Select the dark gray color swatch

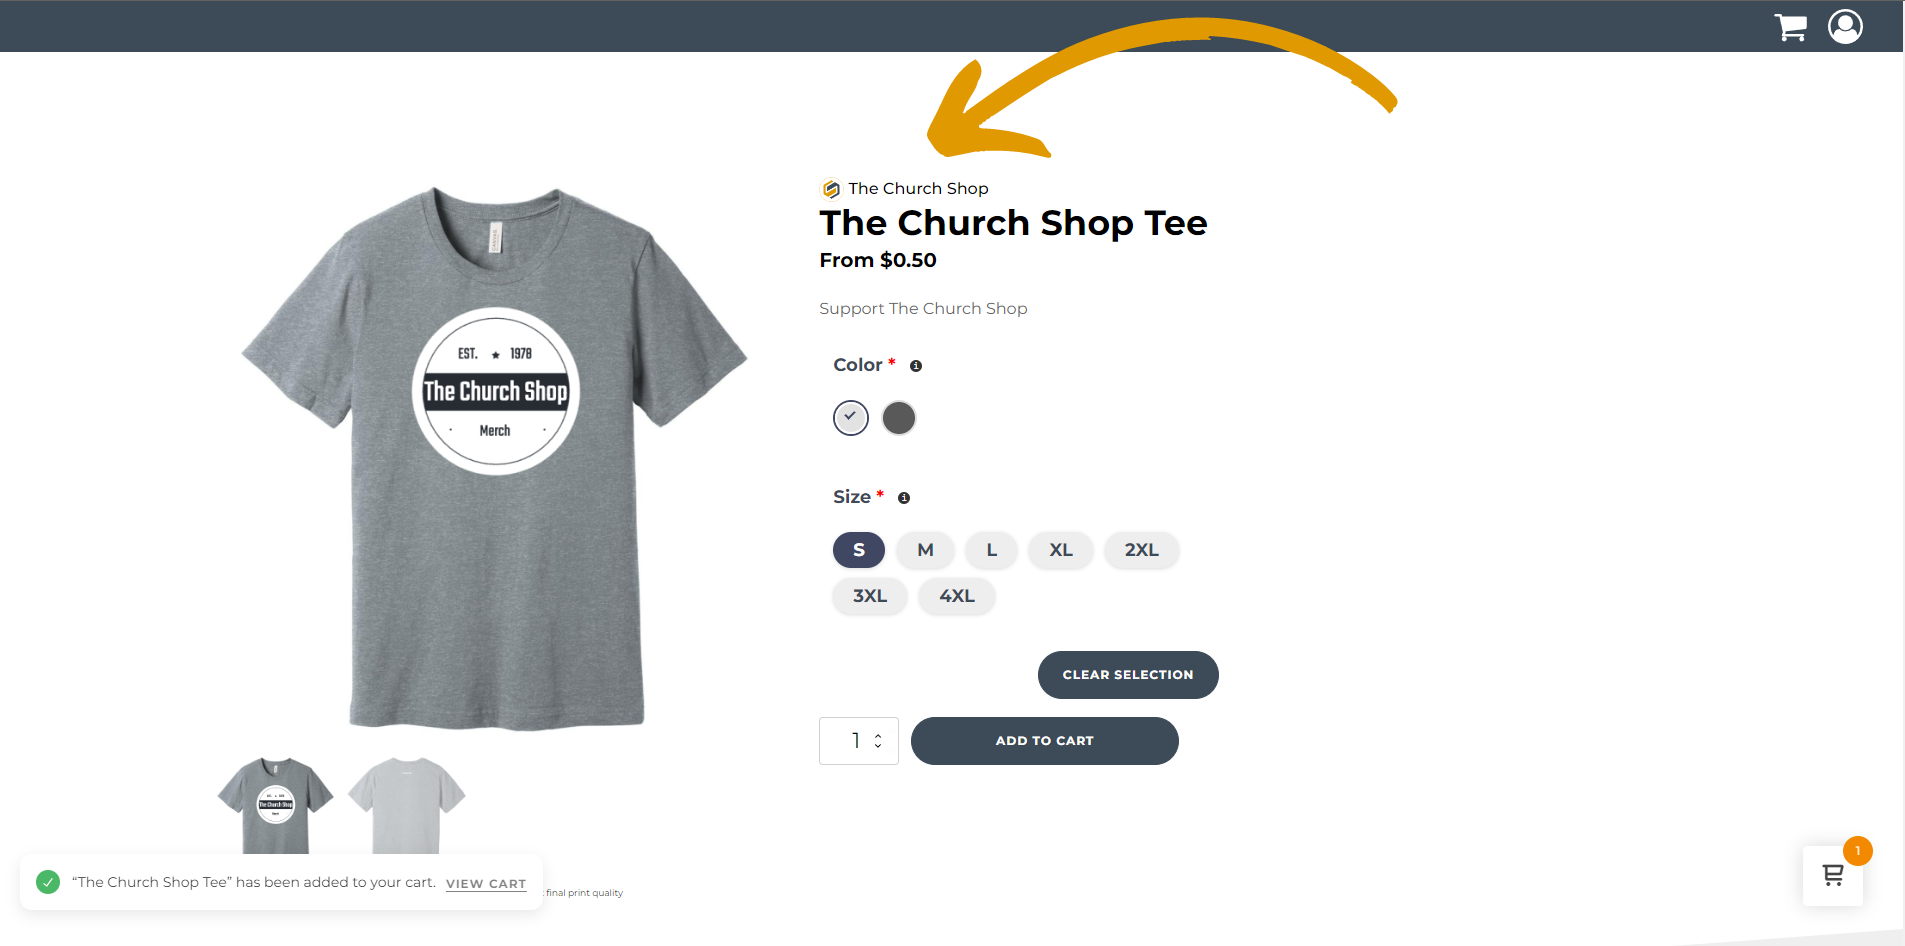pos(899,418)
